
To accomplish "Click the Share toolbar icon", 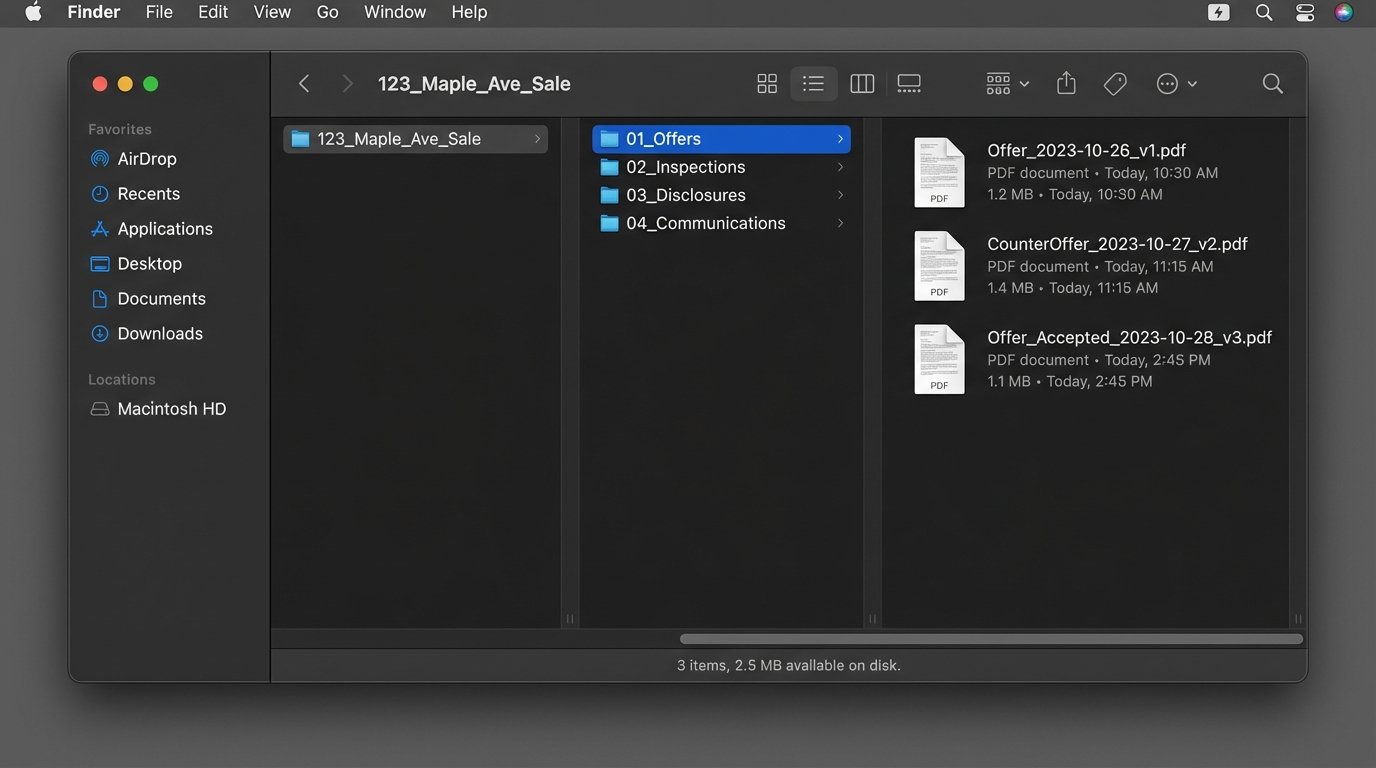I will pos(1066,84).
